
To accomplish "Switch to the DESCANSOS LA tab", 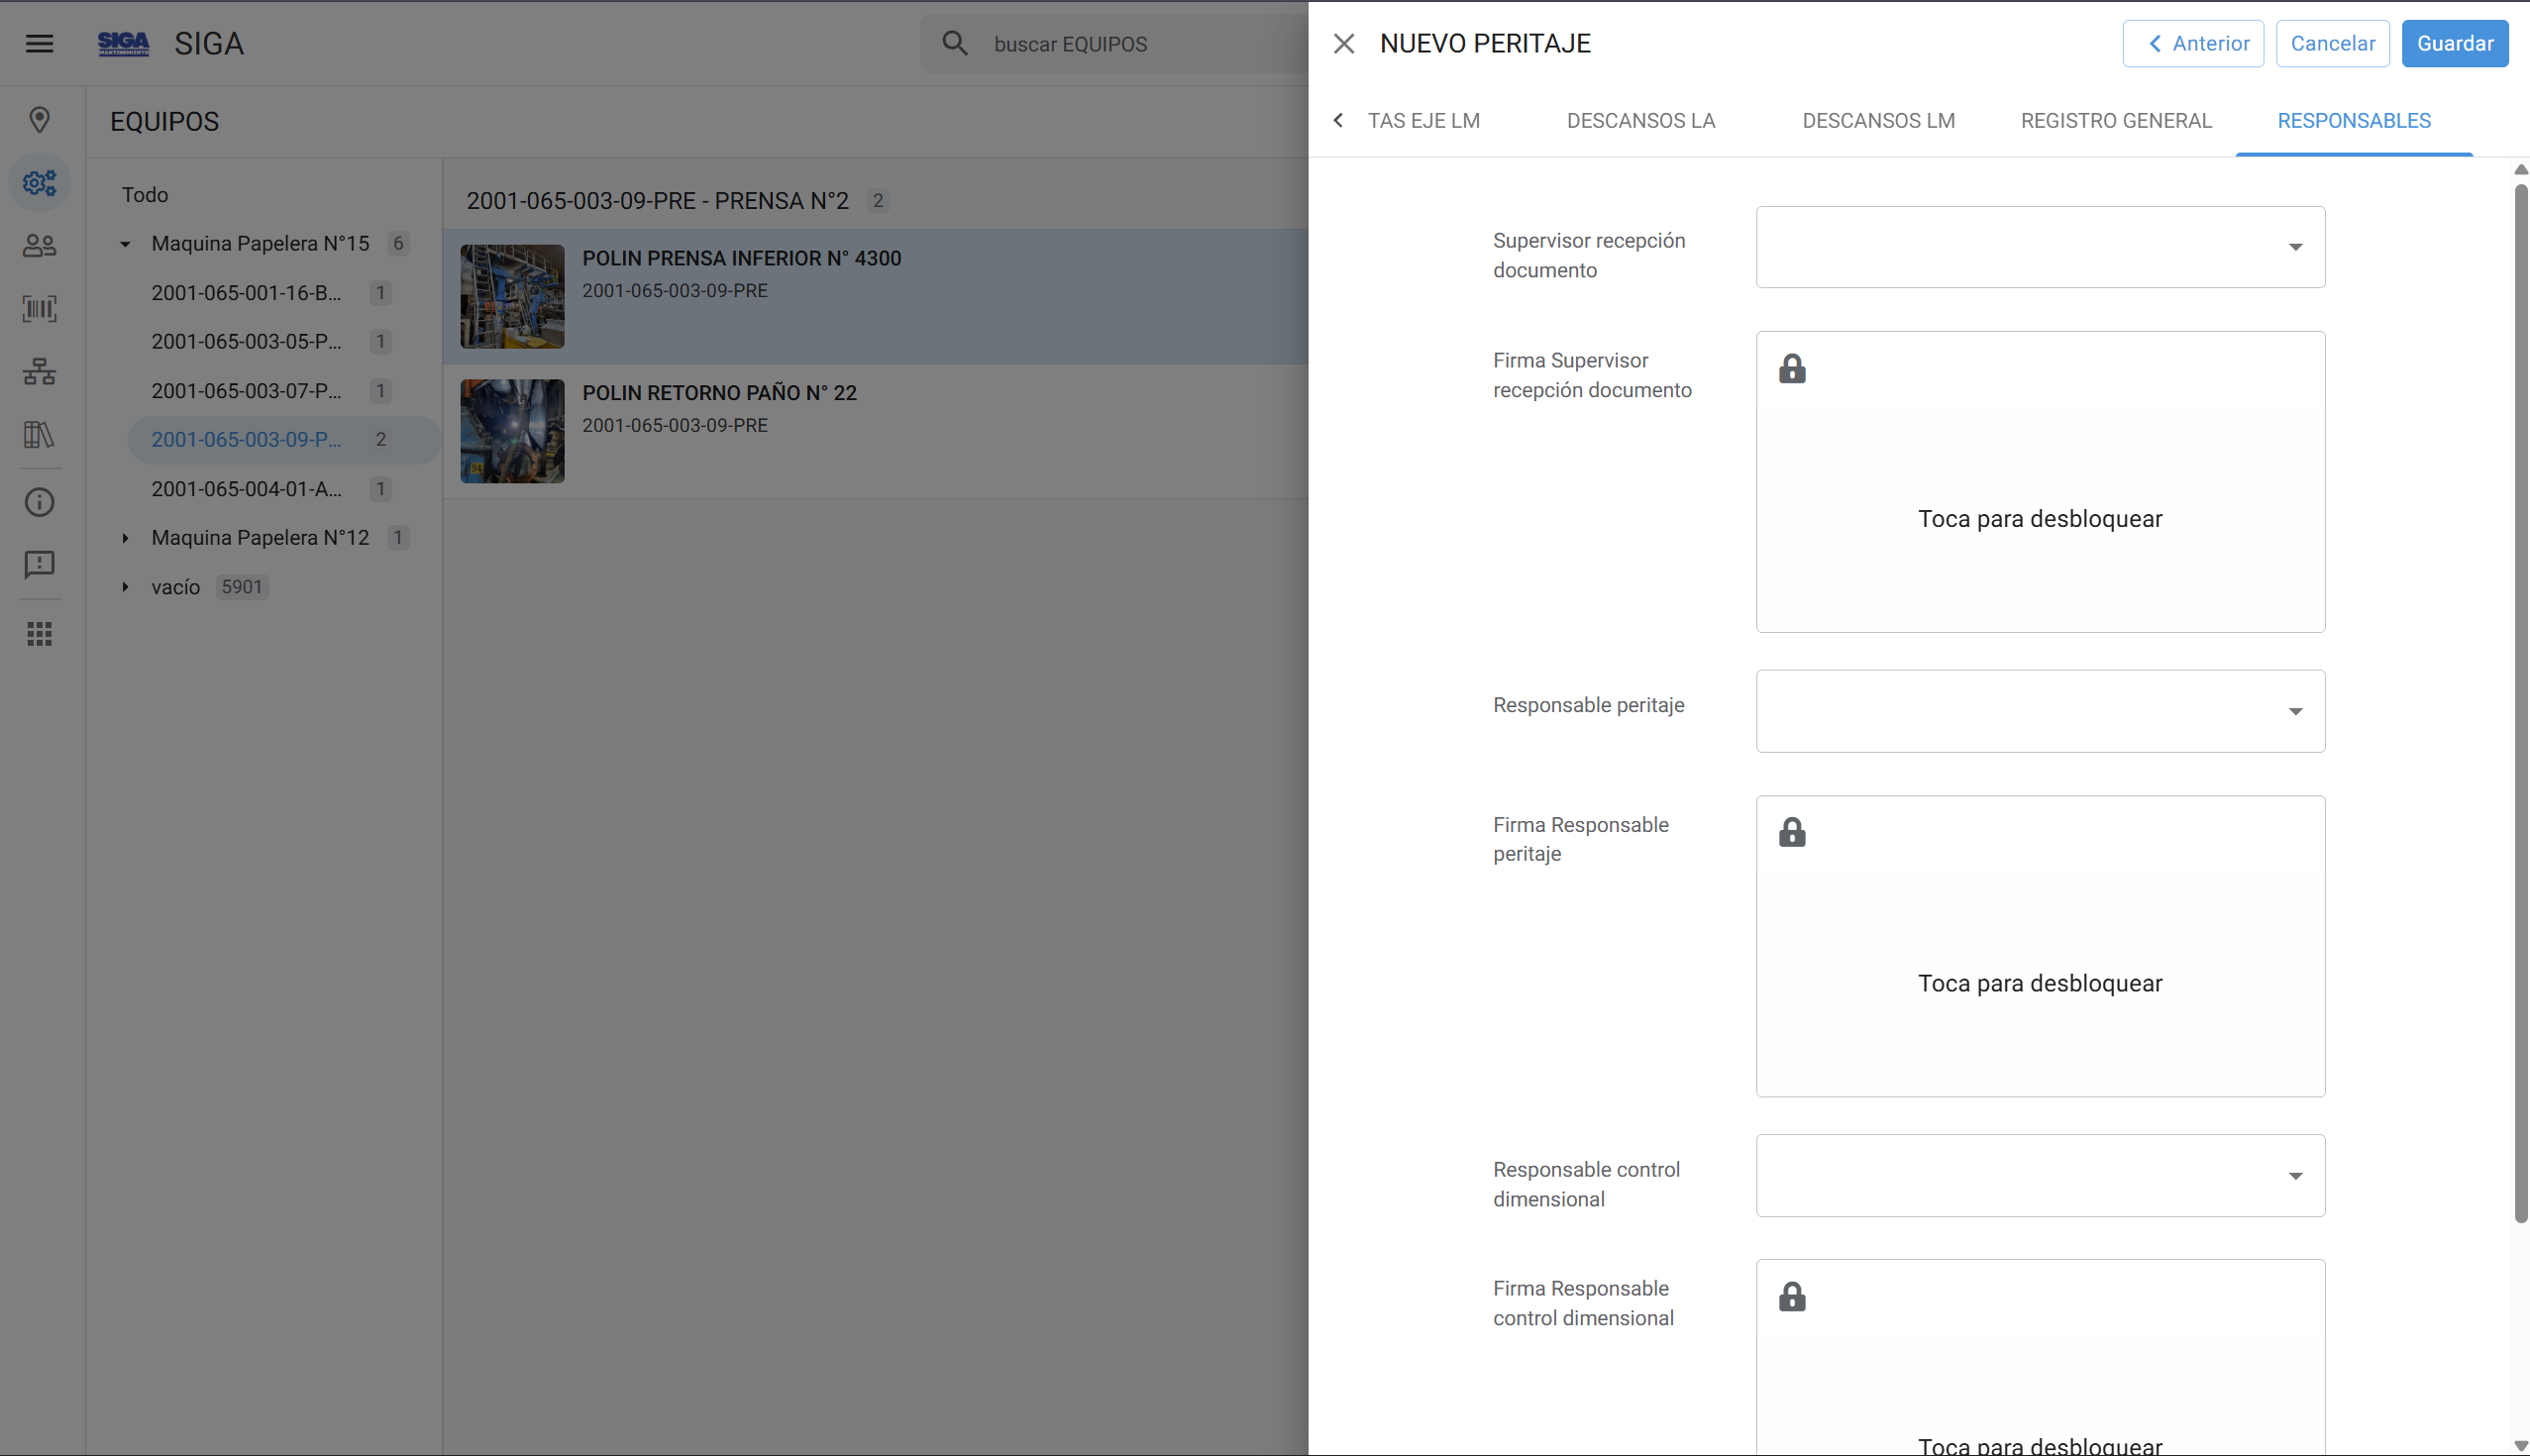I will click(x=1641, y=121).
